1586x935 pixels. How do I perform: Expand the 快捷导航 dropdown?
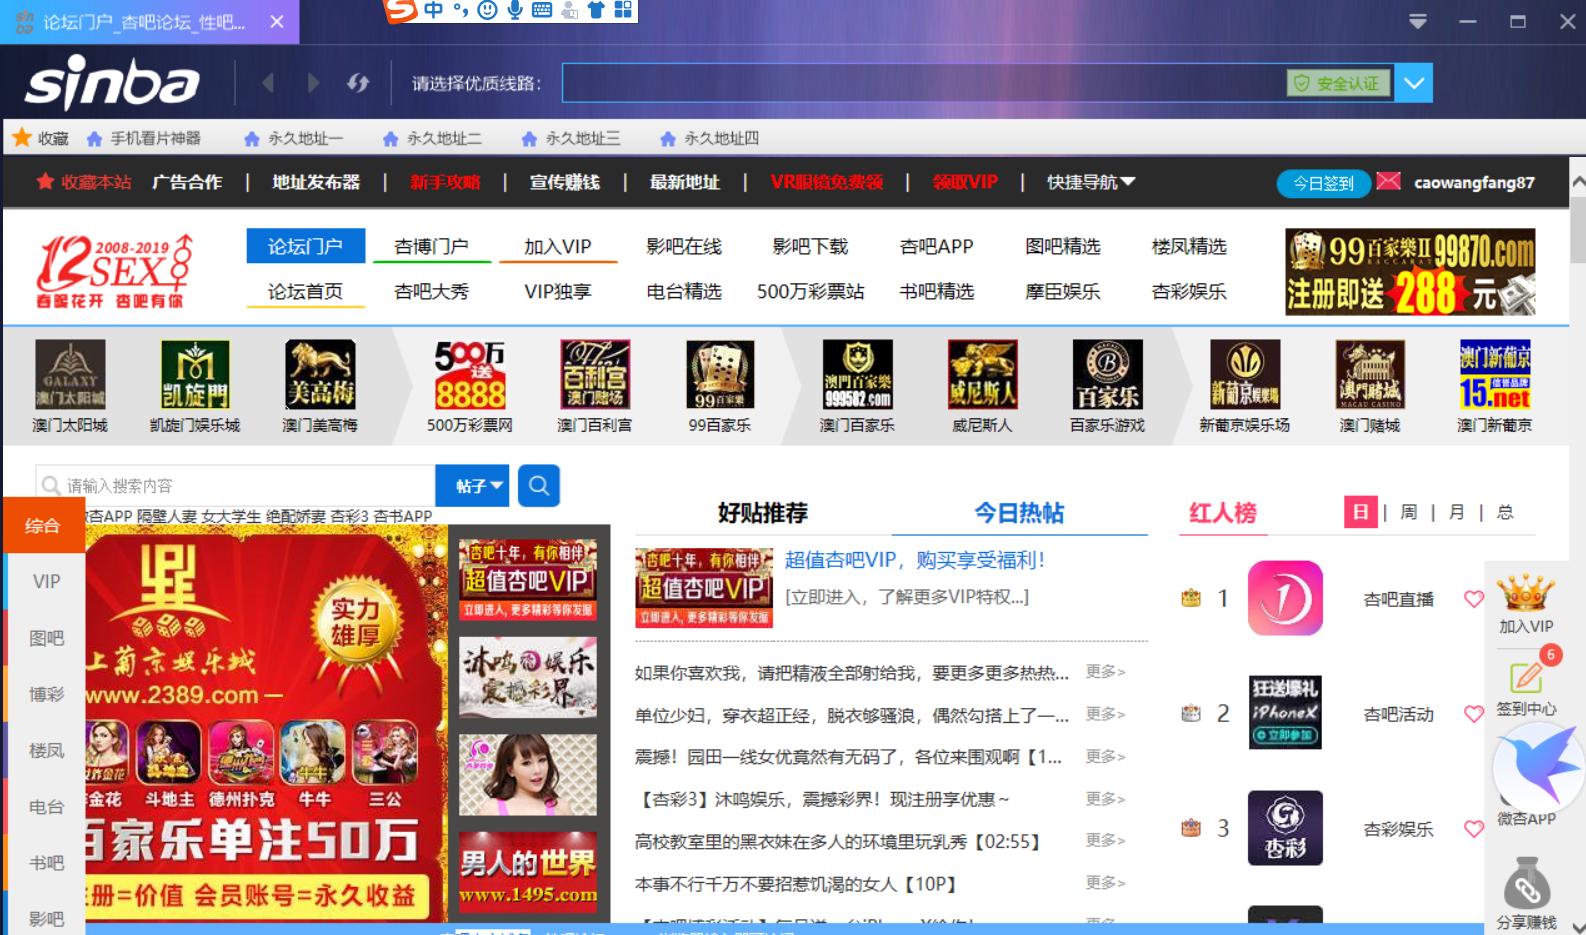click(x=1091, y=182)
